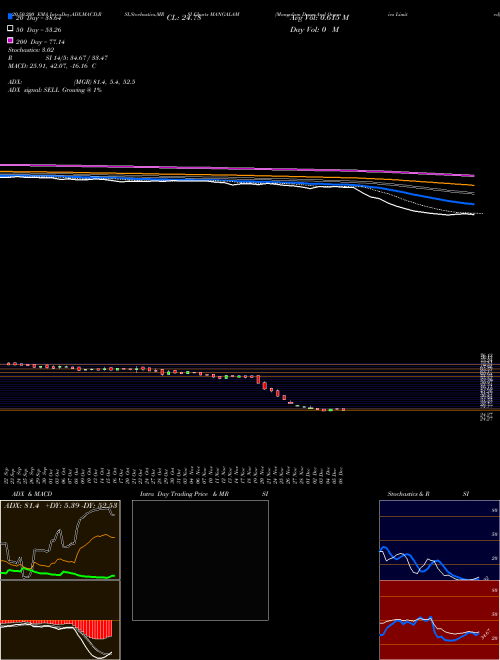
Task: Click the first candlestick on the price chart
Action: [x=8, y=364]
